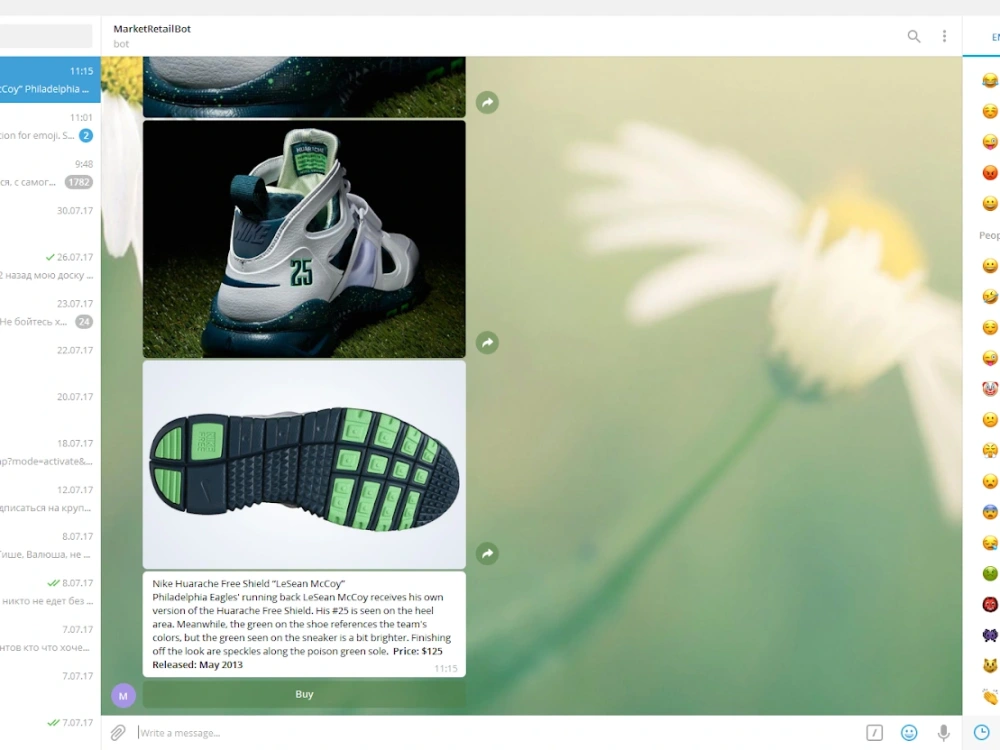This screenshot has width=1000, height=750.
Task: Start voice recording with microphone icon
Action: tap(943, 733)
